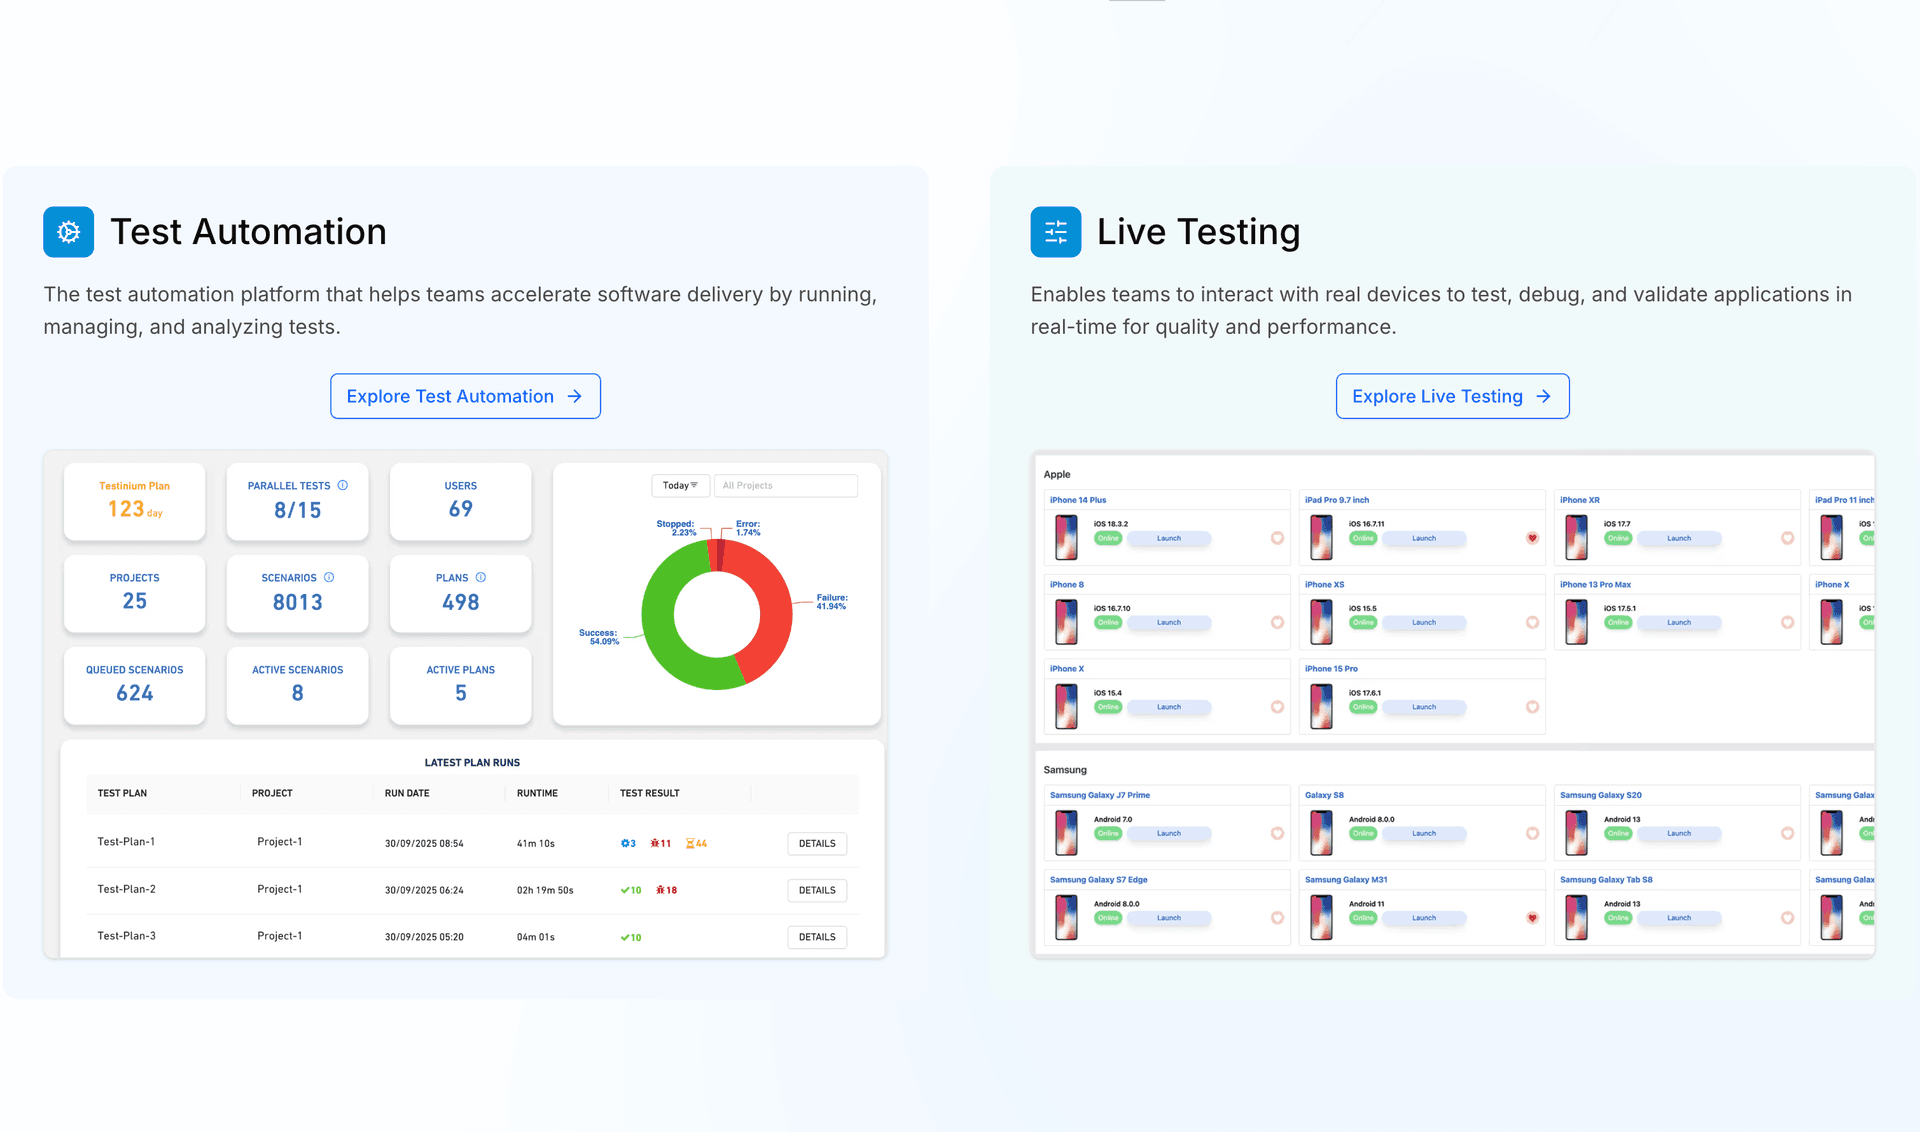Click info icon beside PLANS
This screenshot has width=1920, height=1132.
click(x=481, y=577)
